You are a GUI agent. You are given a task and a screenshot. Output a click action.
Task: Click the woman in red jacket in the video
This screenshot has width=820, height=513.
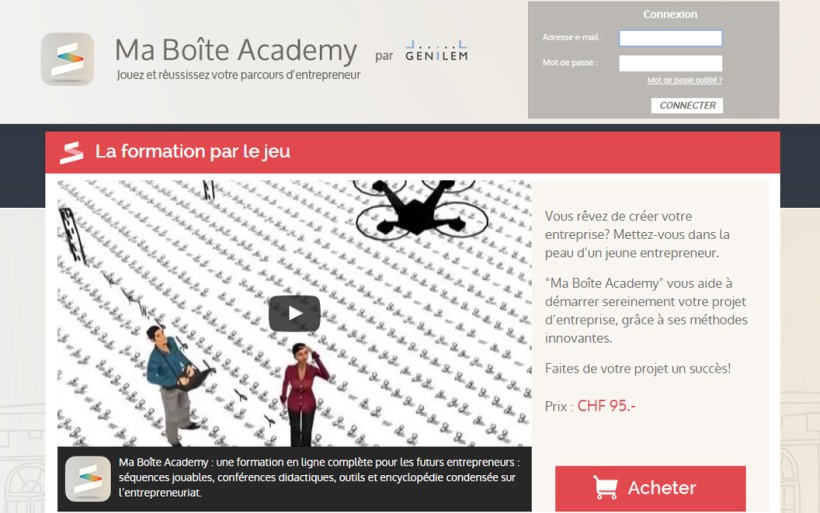coord(305,393)
